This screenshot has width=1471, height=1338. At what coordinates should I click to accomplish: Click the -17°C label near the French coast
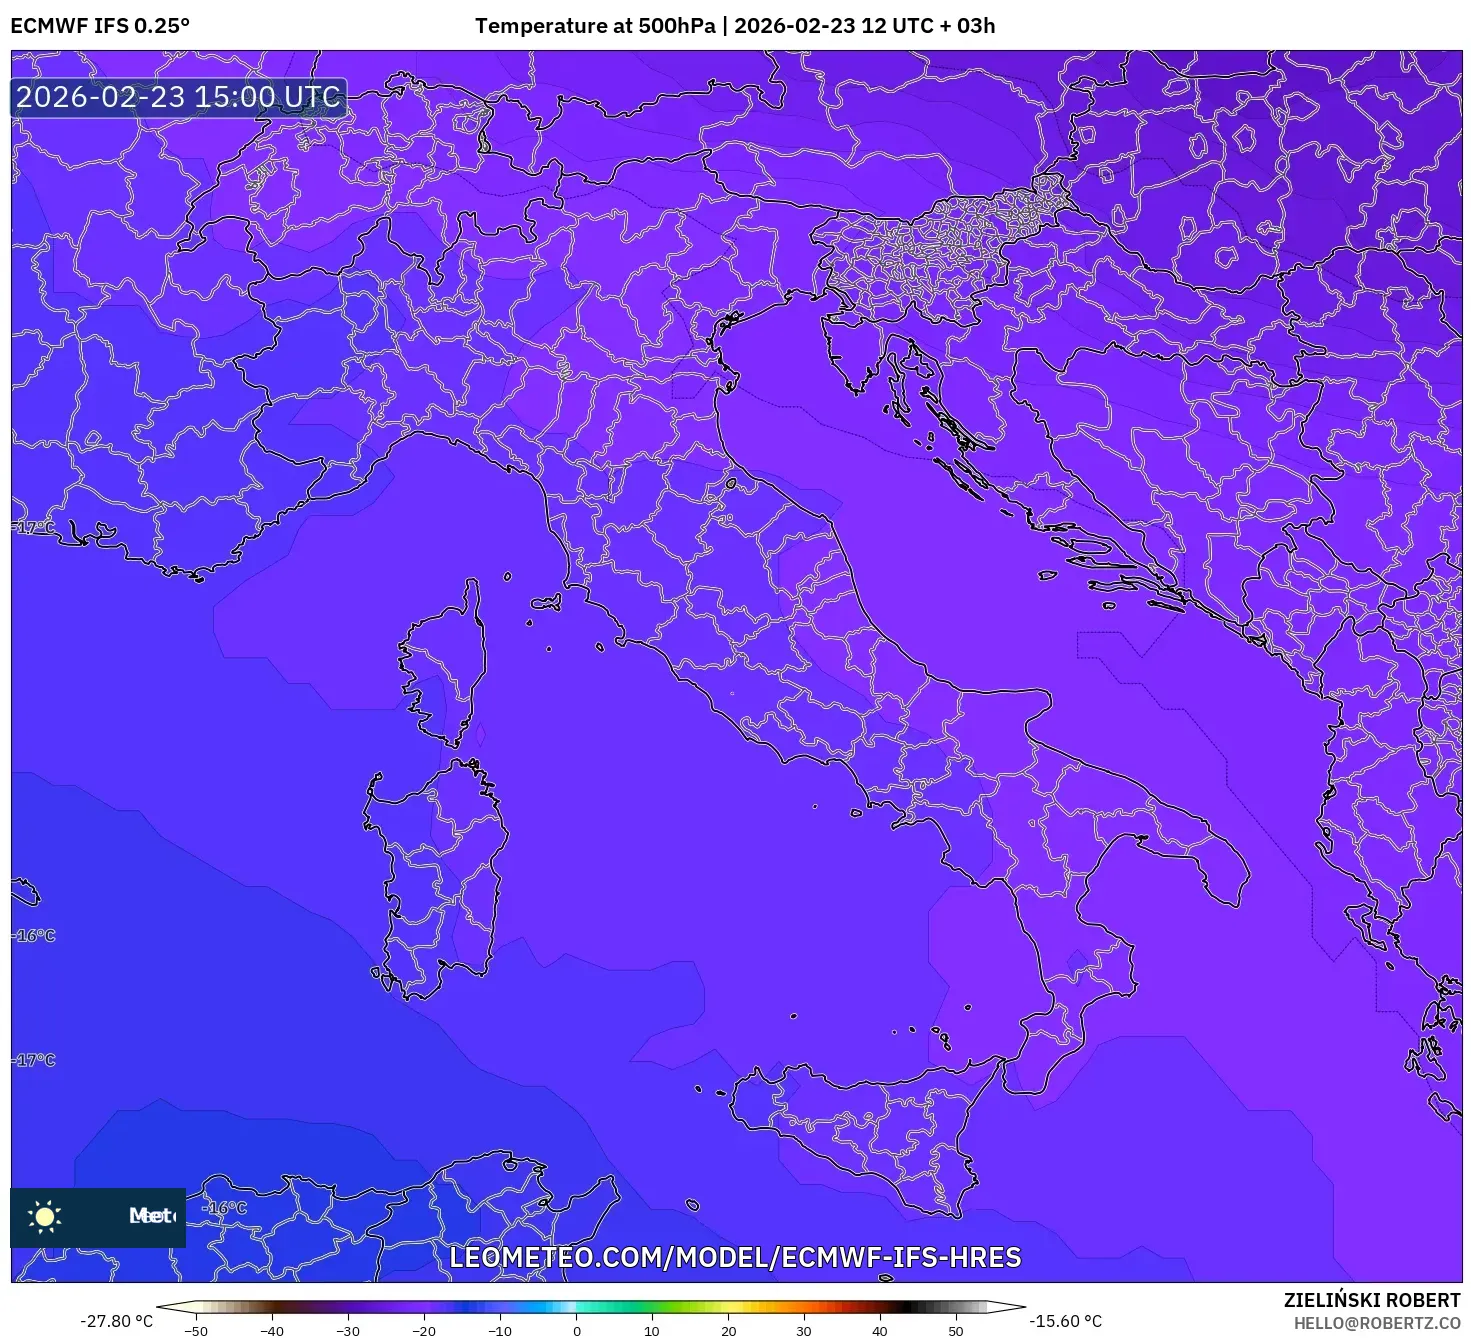coord(32,527)
